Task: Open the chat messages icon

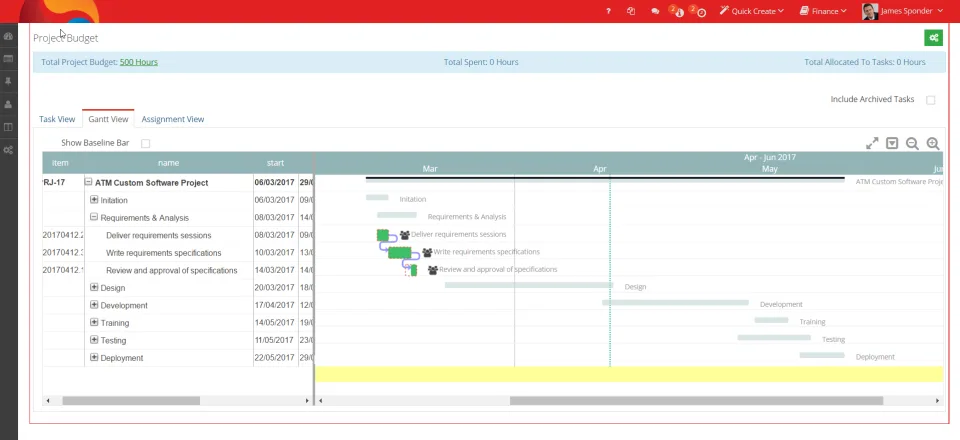Action: [655, 11]
